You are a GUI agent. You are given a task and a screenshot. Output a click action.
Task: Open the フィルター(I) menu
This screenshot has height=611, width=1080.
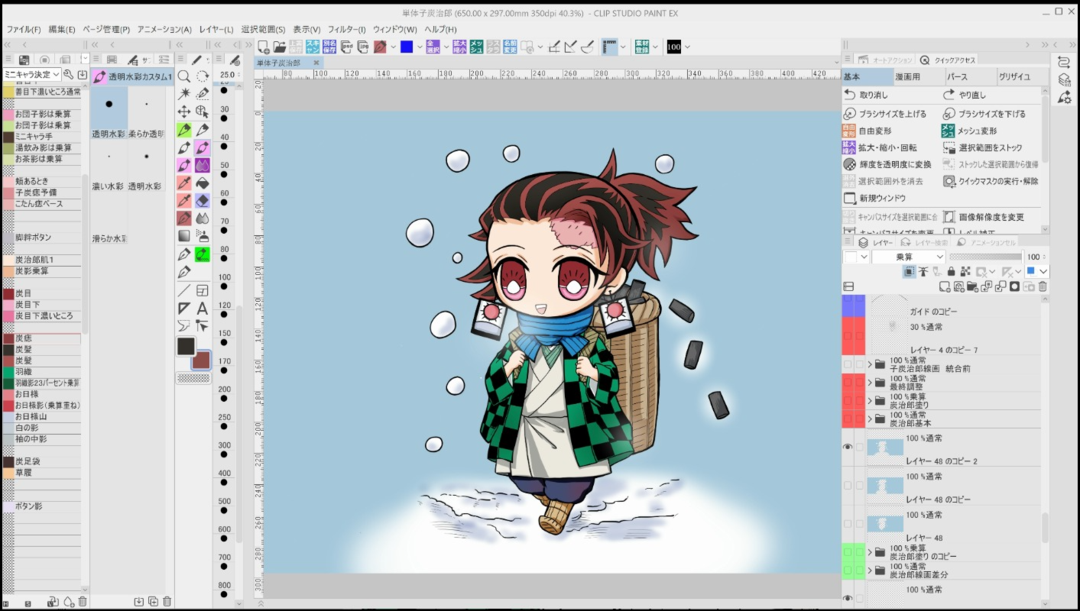tap(346, 30)
